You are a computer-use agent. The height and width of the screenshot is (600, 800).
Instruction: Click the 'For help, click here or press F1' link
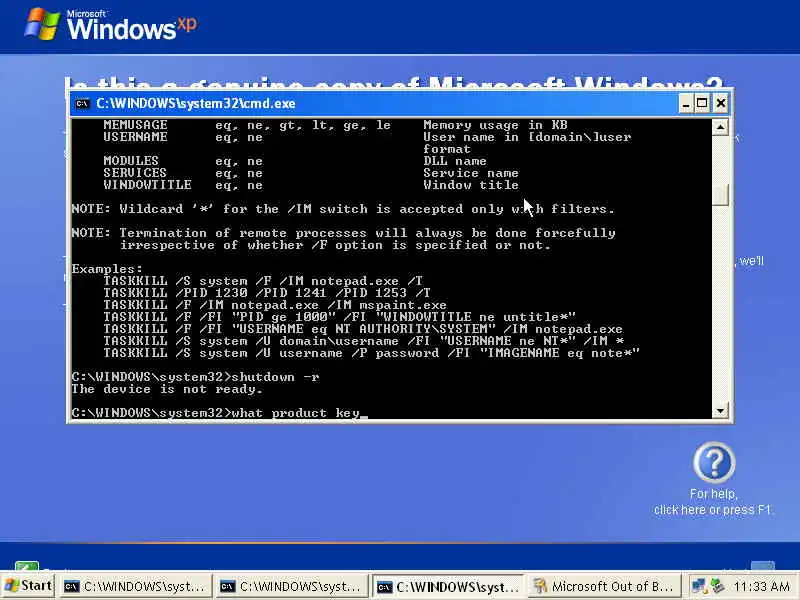pos(712,502)
